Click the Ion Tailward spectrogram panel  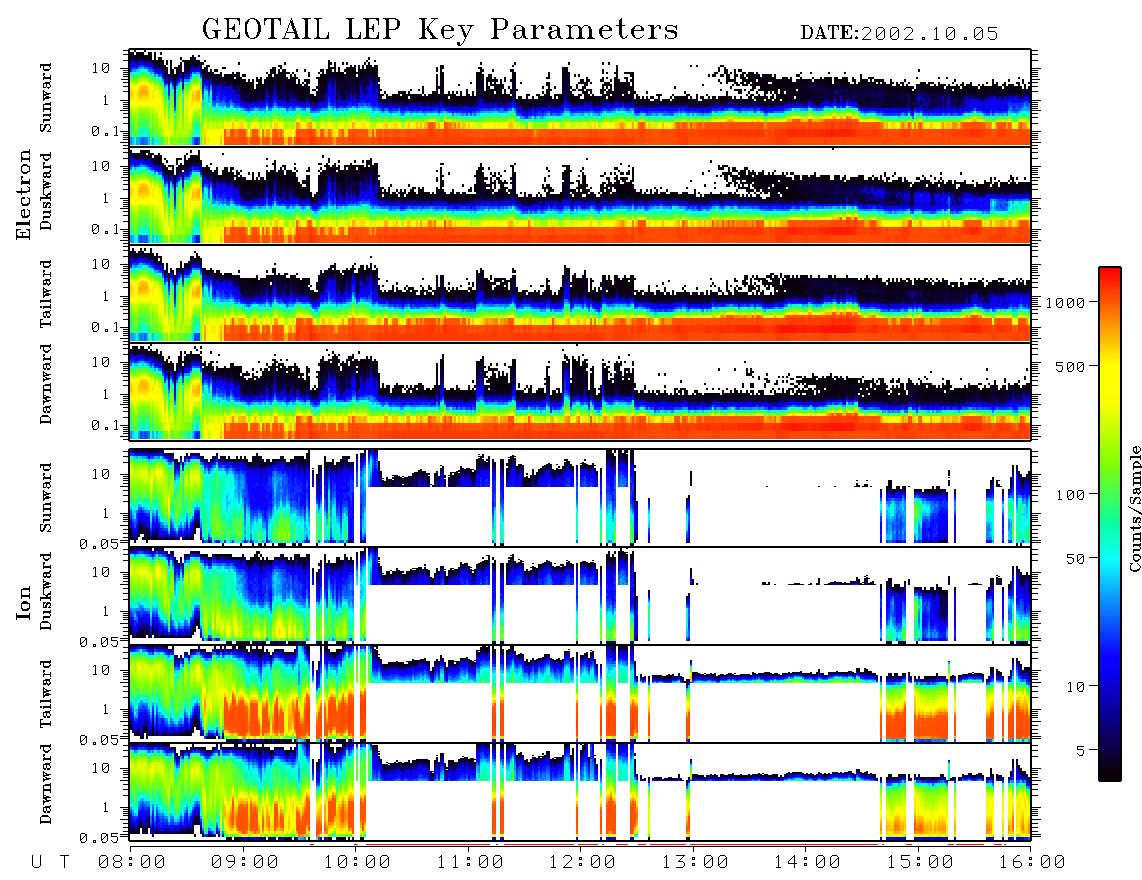pos(580,694)
